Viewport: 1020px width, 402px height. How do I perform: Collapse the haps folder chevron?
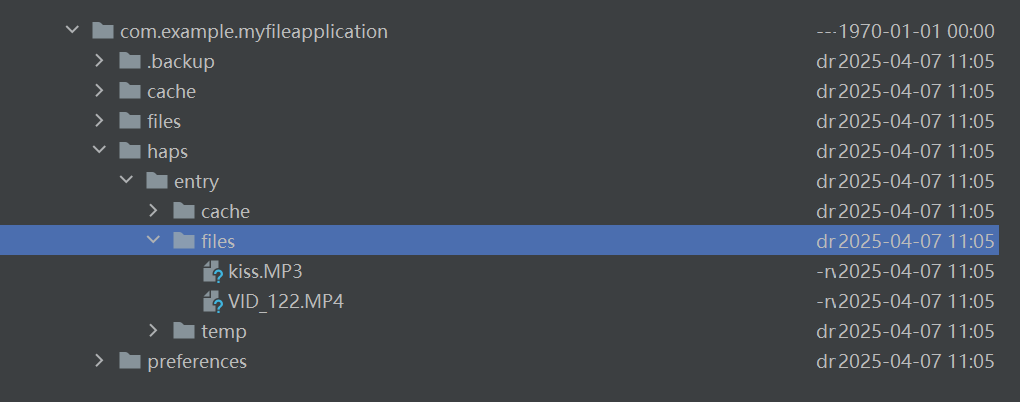click(100, 150)
